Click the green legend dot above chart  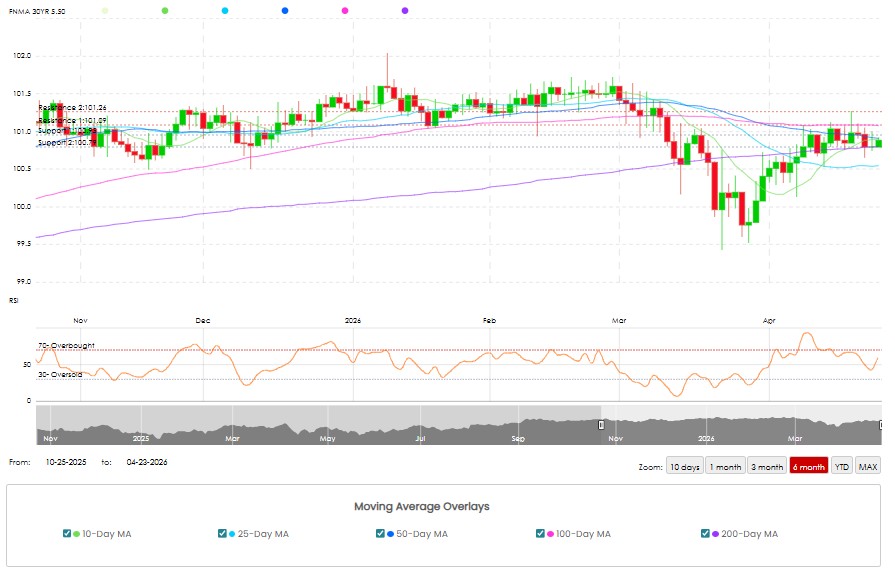coord(165,10)
